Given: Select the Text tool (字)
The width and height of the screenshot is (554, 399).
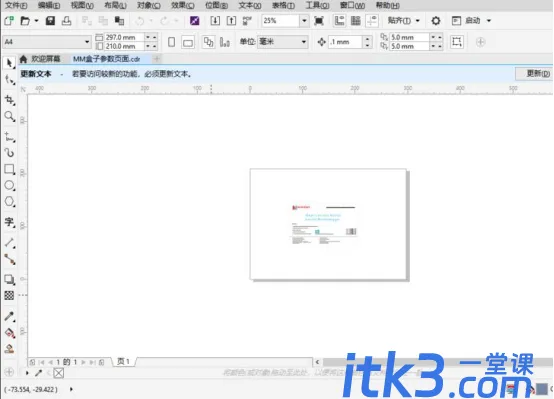Looking at the screenshot, I should (9, 222).
